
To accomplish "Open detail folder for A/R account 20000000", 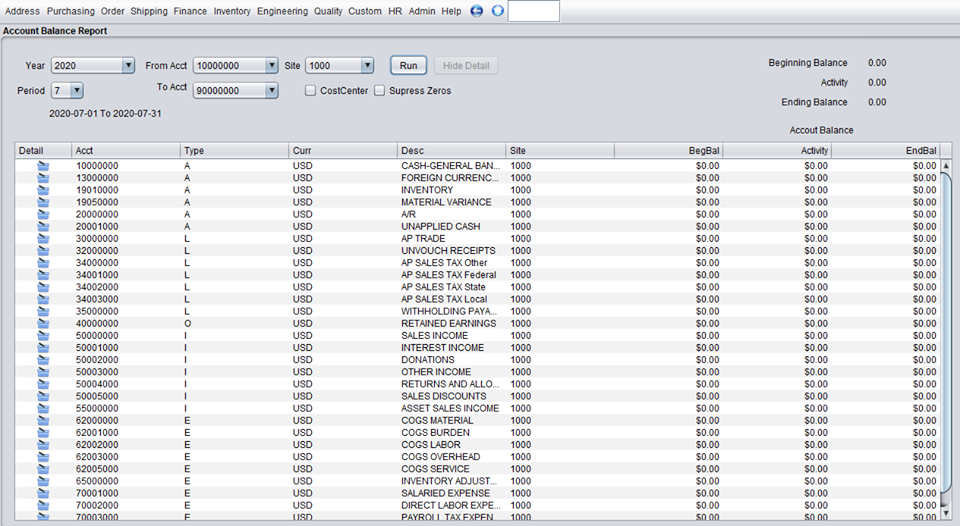I will click(x=43, y=214).
